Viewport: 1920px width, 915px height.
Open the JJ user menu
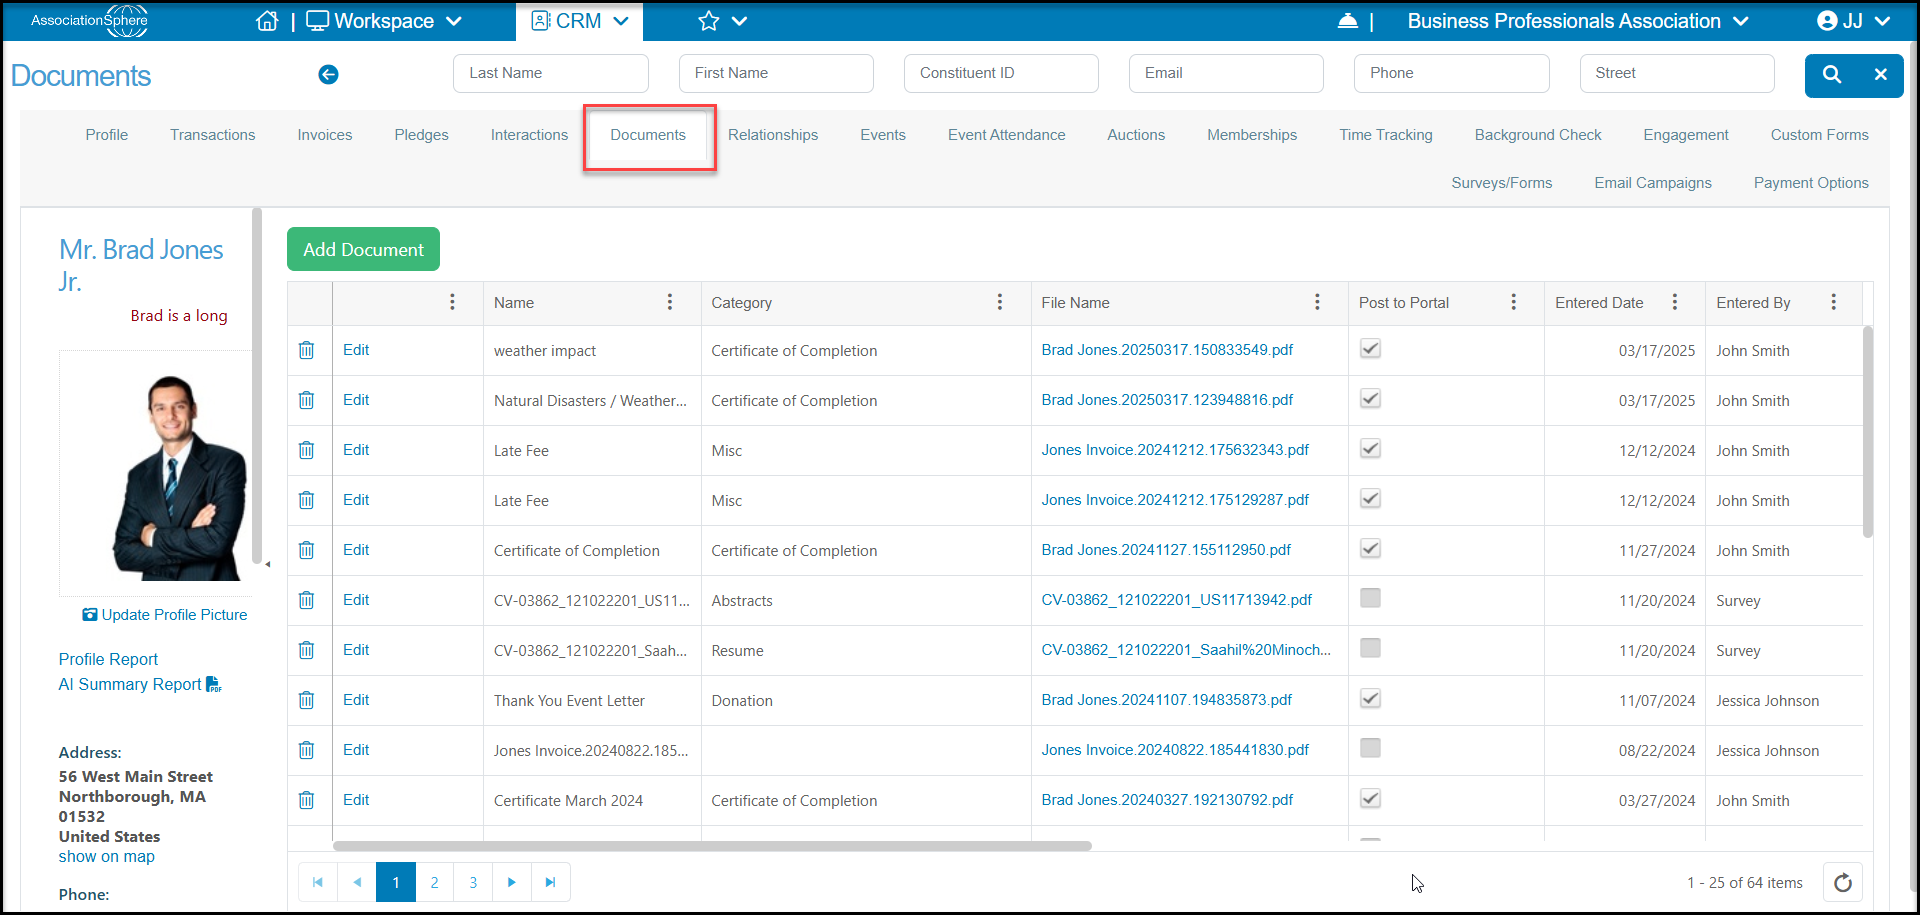coord(1853,21)
